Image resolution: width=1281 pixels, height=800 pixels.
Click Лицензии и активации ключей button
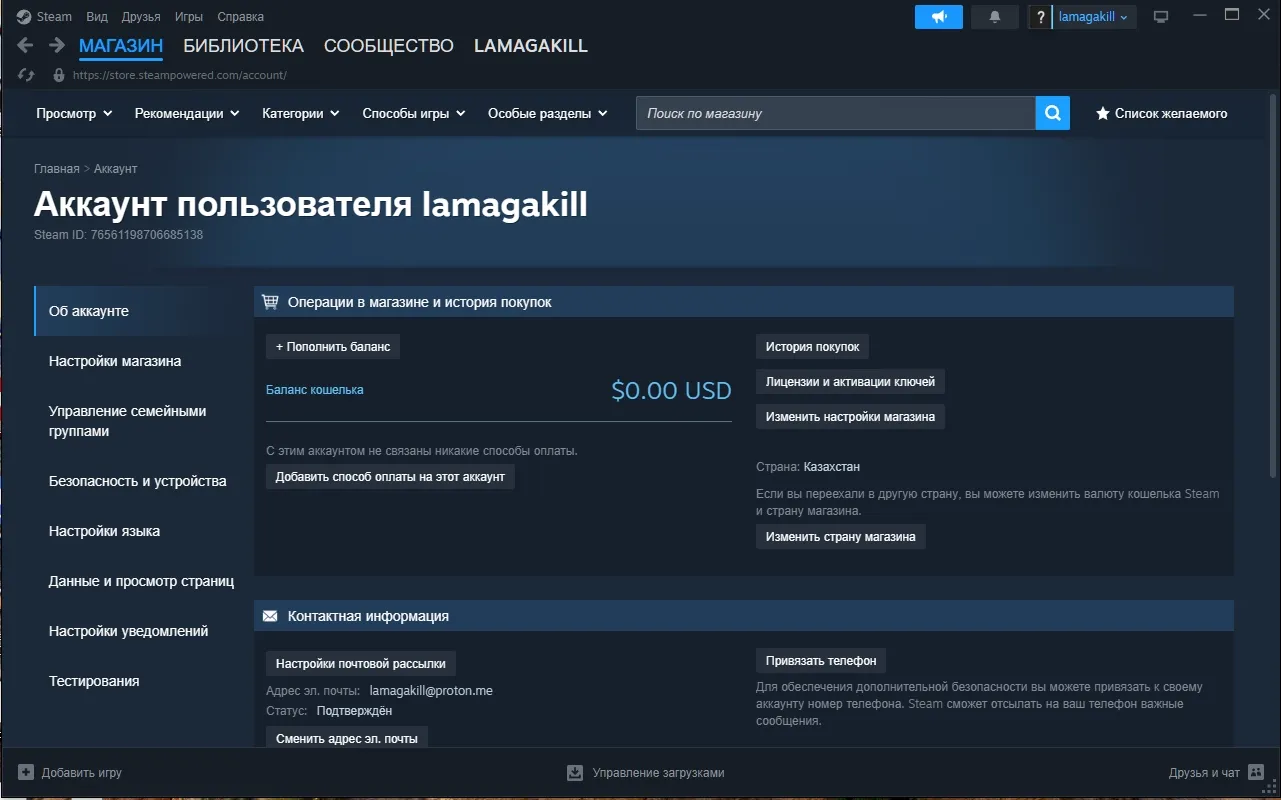pyautogui.click(x=850, y=382)
